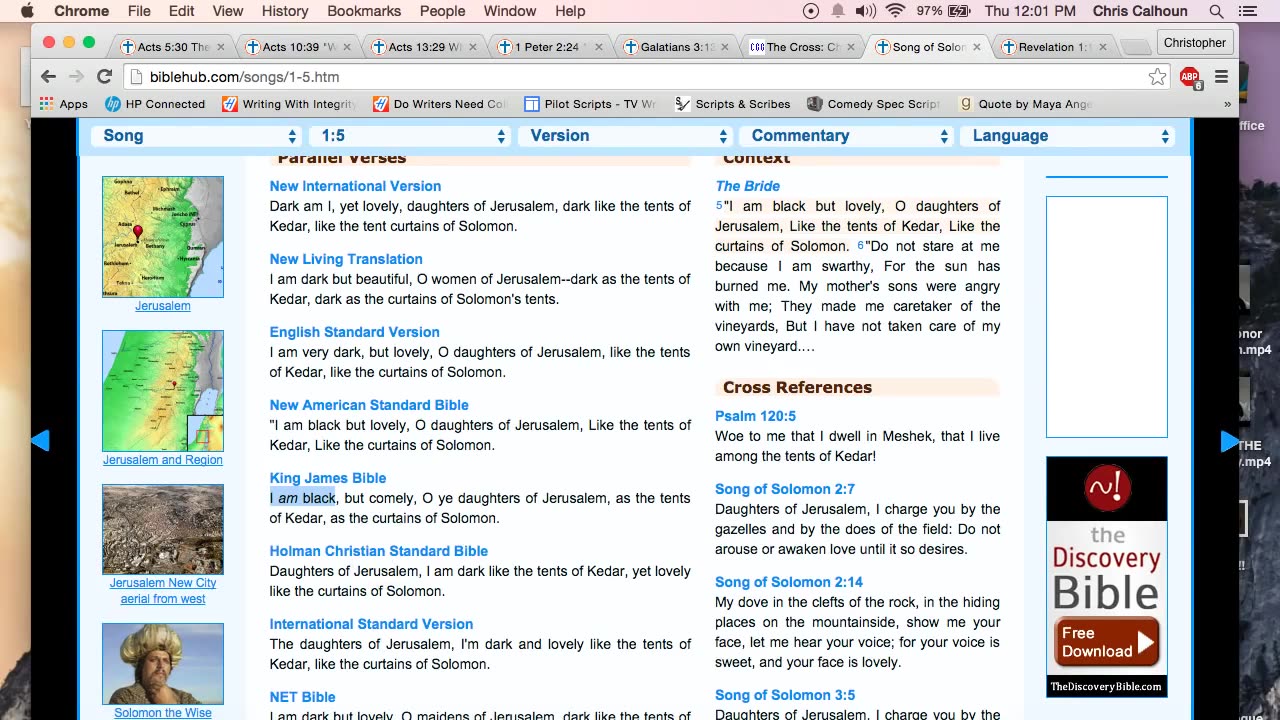Open the Apps bookmarks shortcut
This screenshot has width=1280, height=720.
tap(64, 104)
